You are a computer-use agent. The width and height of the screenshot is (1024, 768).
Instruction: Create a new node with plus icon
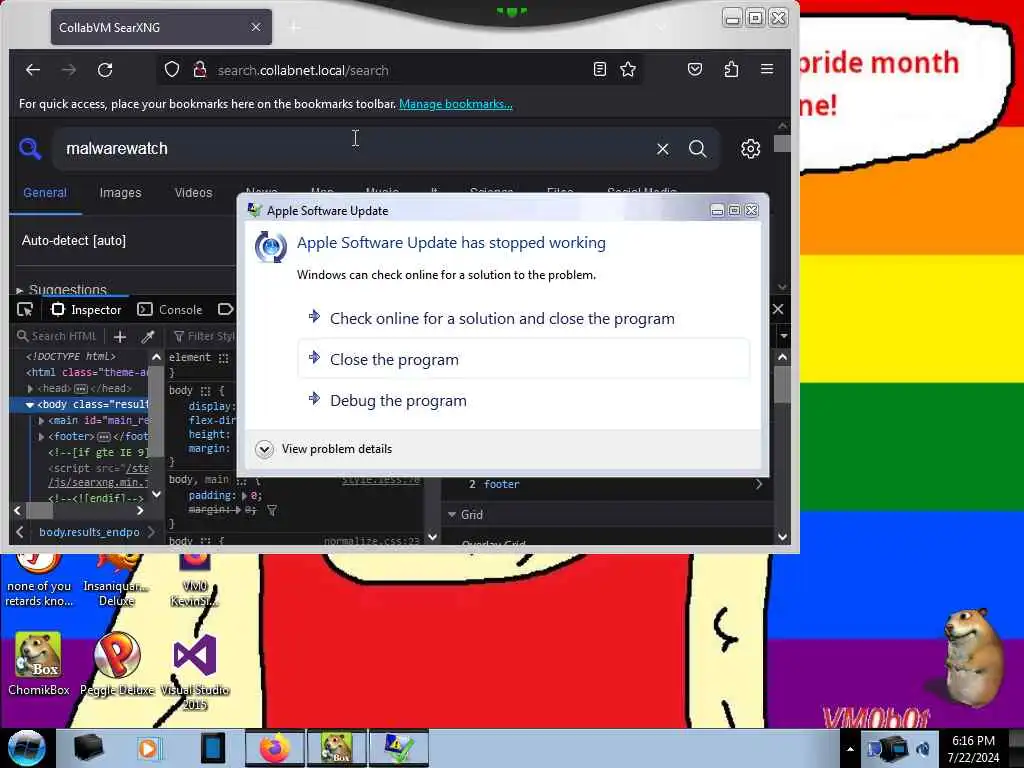tap(120, 336)
